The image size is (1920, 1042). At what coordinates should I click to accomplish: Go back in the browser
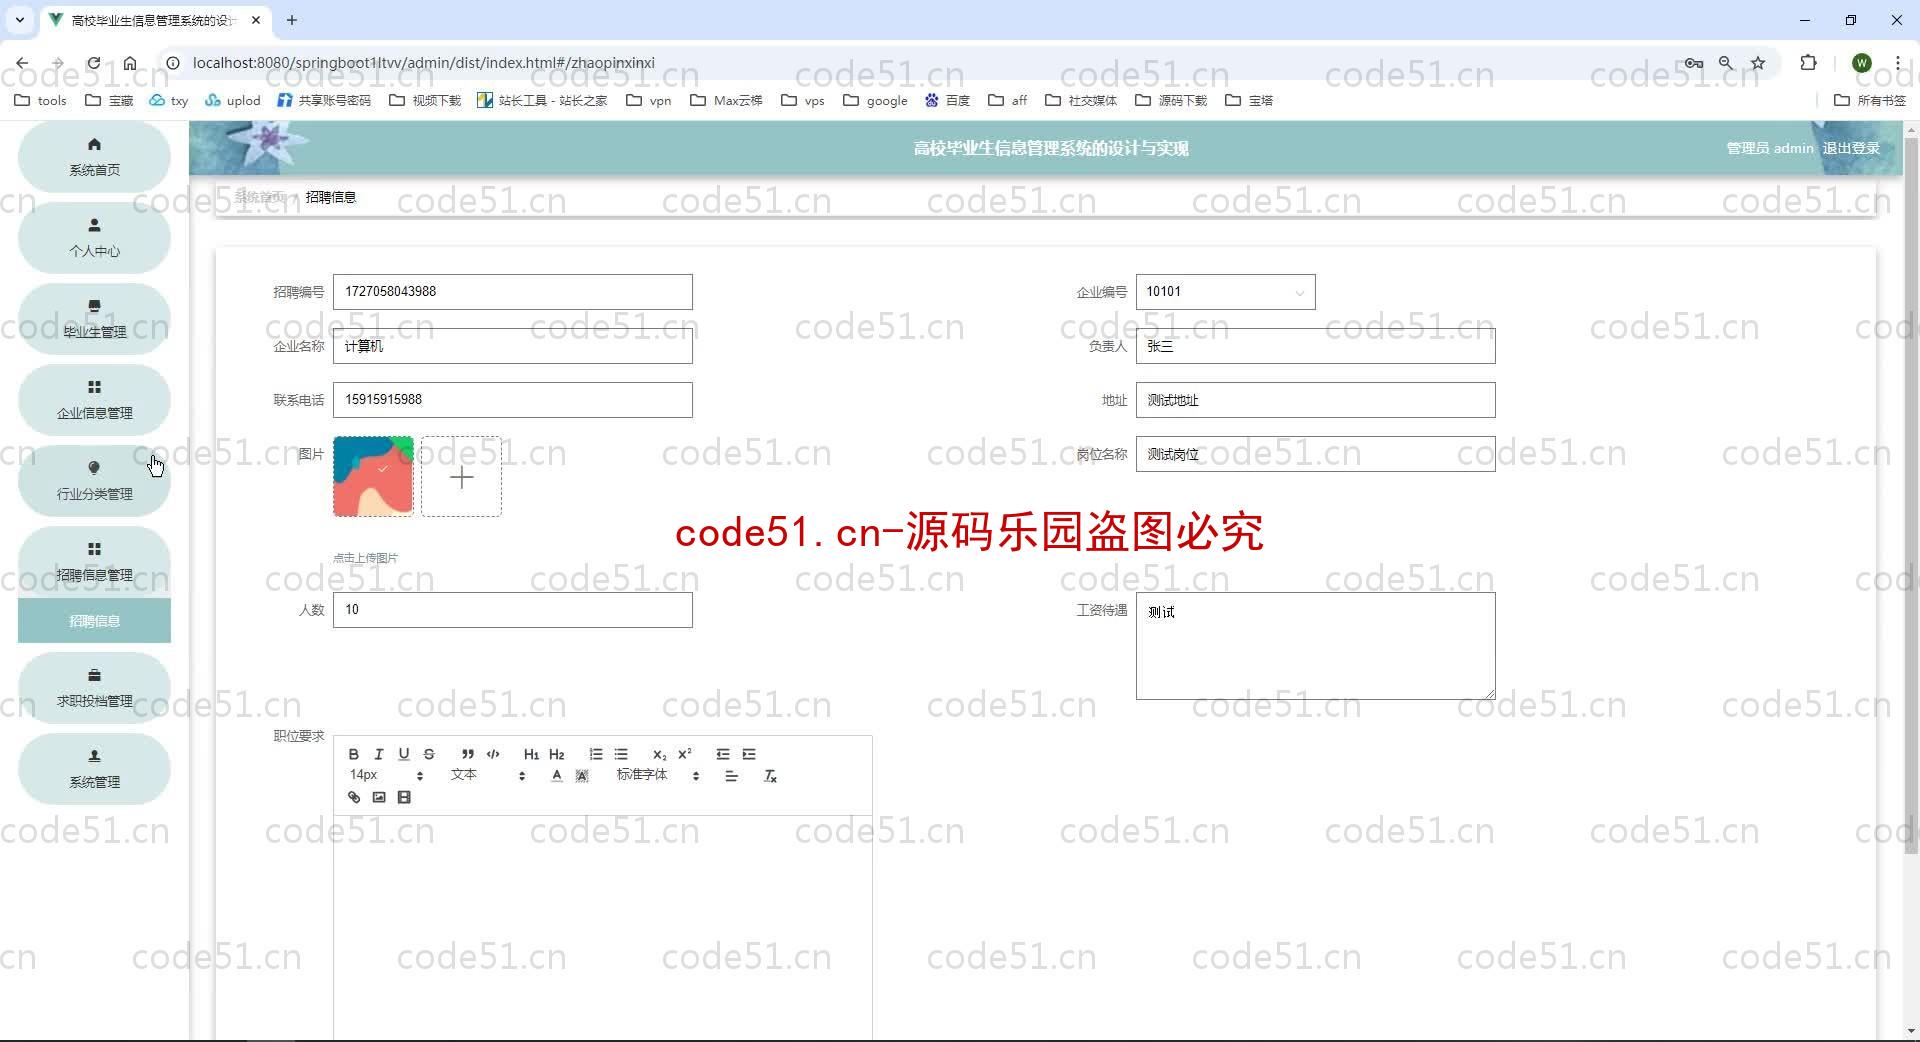tap(22, 62)
